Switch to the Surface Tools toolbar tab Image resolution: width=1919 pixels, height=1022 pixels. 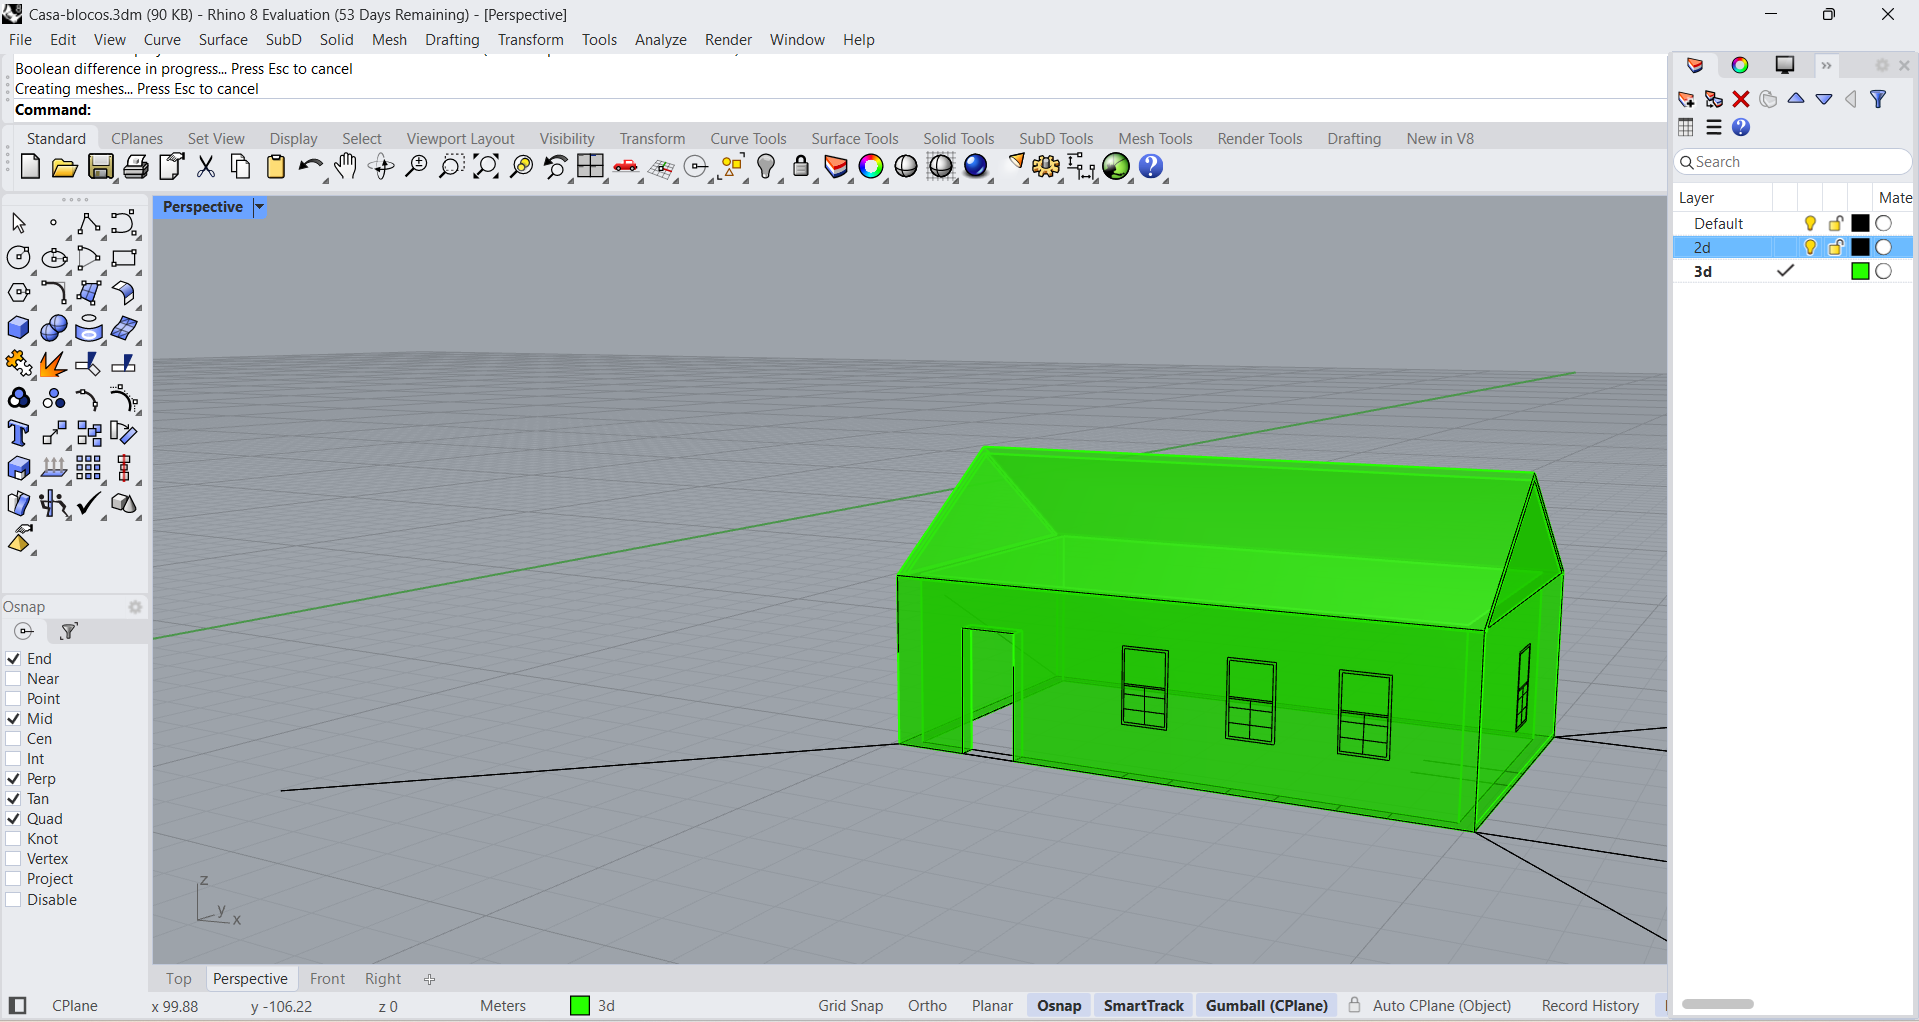coord(854,139)
